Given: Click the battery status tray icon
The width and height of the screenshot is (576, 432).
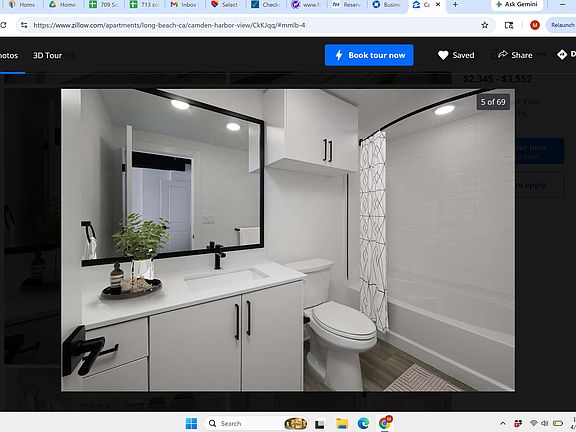Looking at the screenshot, I should (558, 424).
